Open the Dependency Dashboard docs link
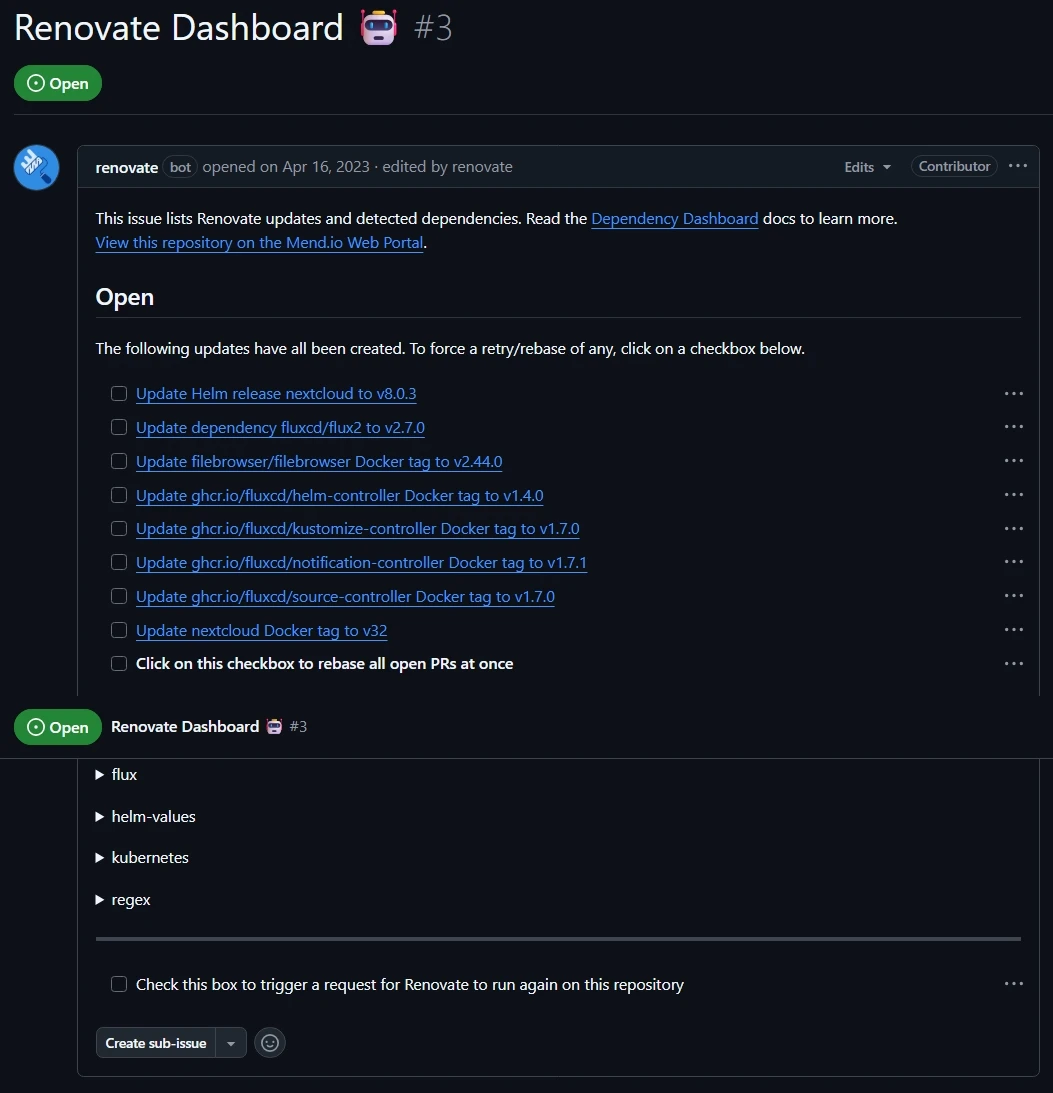The height and width of the screenshot is (1093, 1053). tap(674, 219)
